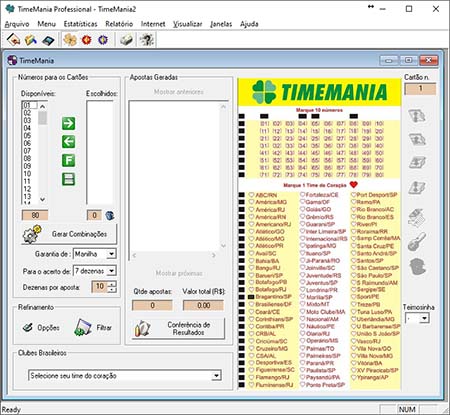Click the Qtde apostas value field
Image resolution: width=450 pixels, height=415 pixels.
pyautogui.click(x=152, y=305)
